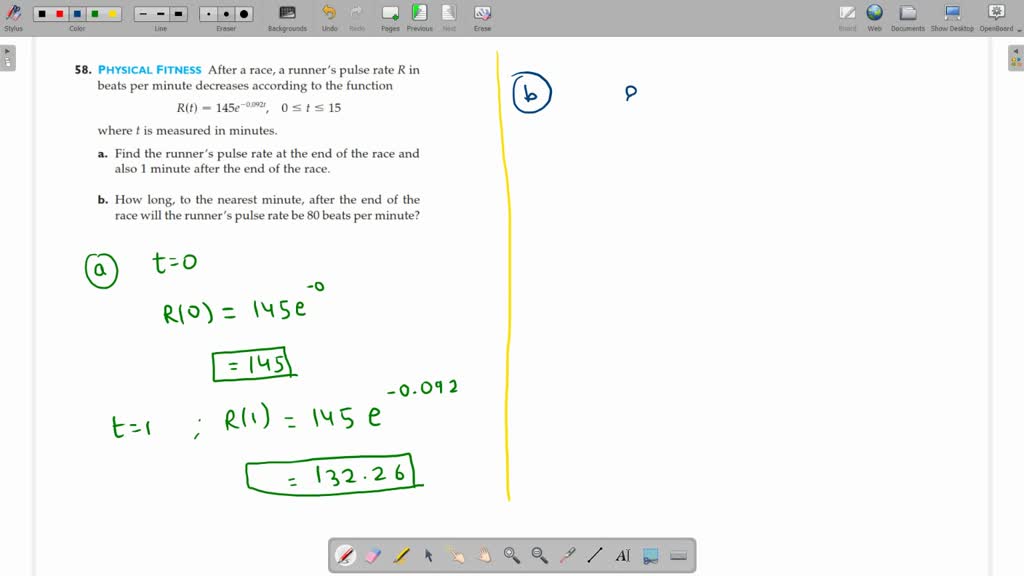
Task: Switch to Web browsing mode
Action: (874, 15)
